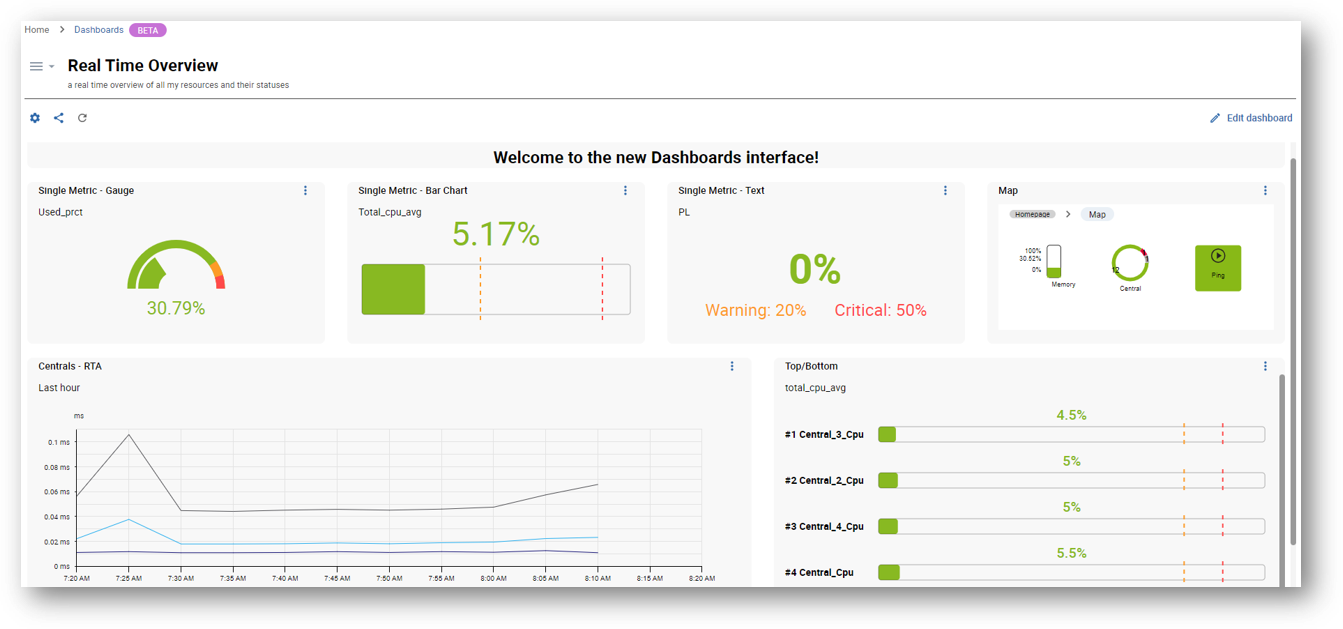Open the hamburger menu icon
1343x629 pixels.
(x=37, y=66)
